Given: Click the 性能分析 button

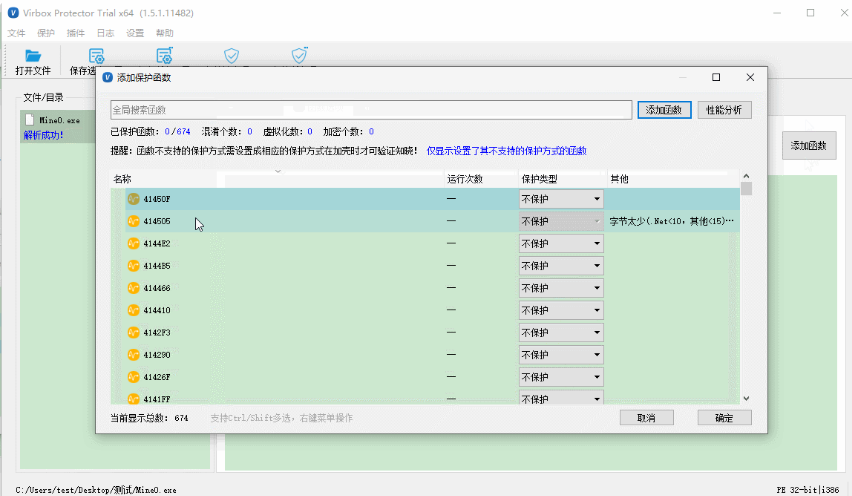Looking at the screenshot, I should [724, 110].
